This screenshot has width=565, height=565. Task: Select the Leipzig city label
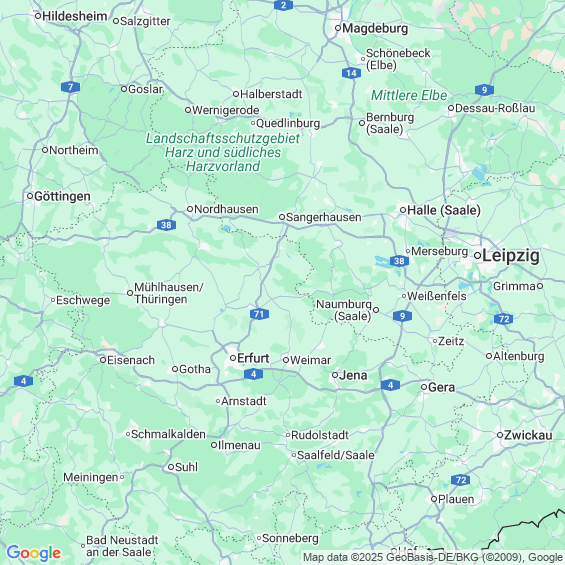511,255
